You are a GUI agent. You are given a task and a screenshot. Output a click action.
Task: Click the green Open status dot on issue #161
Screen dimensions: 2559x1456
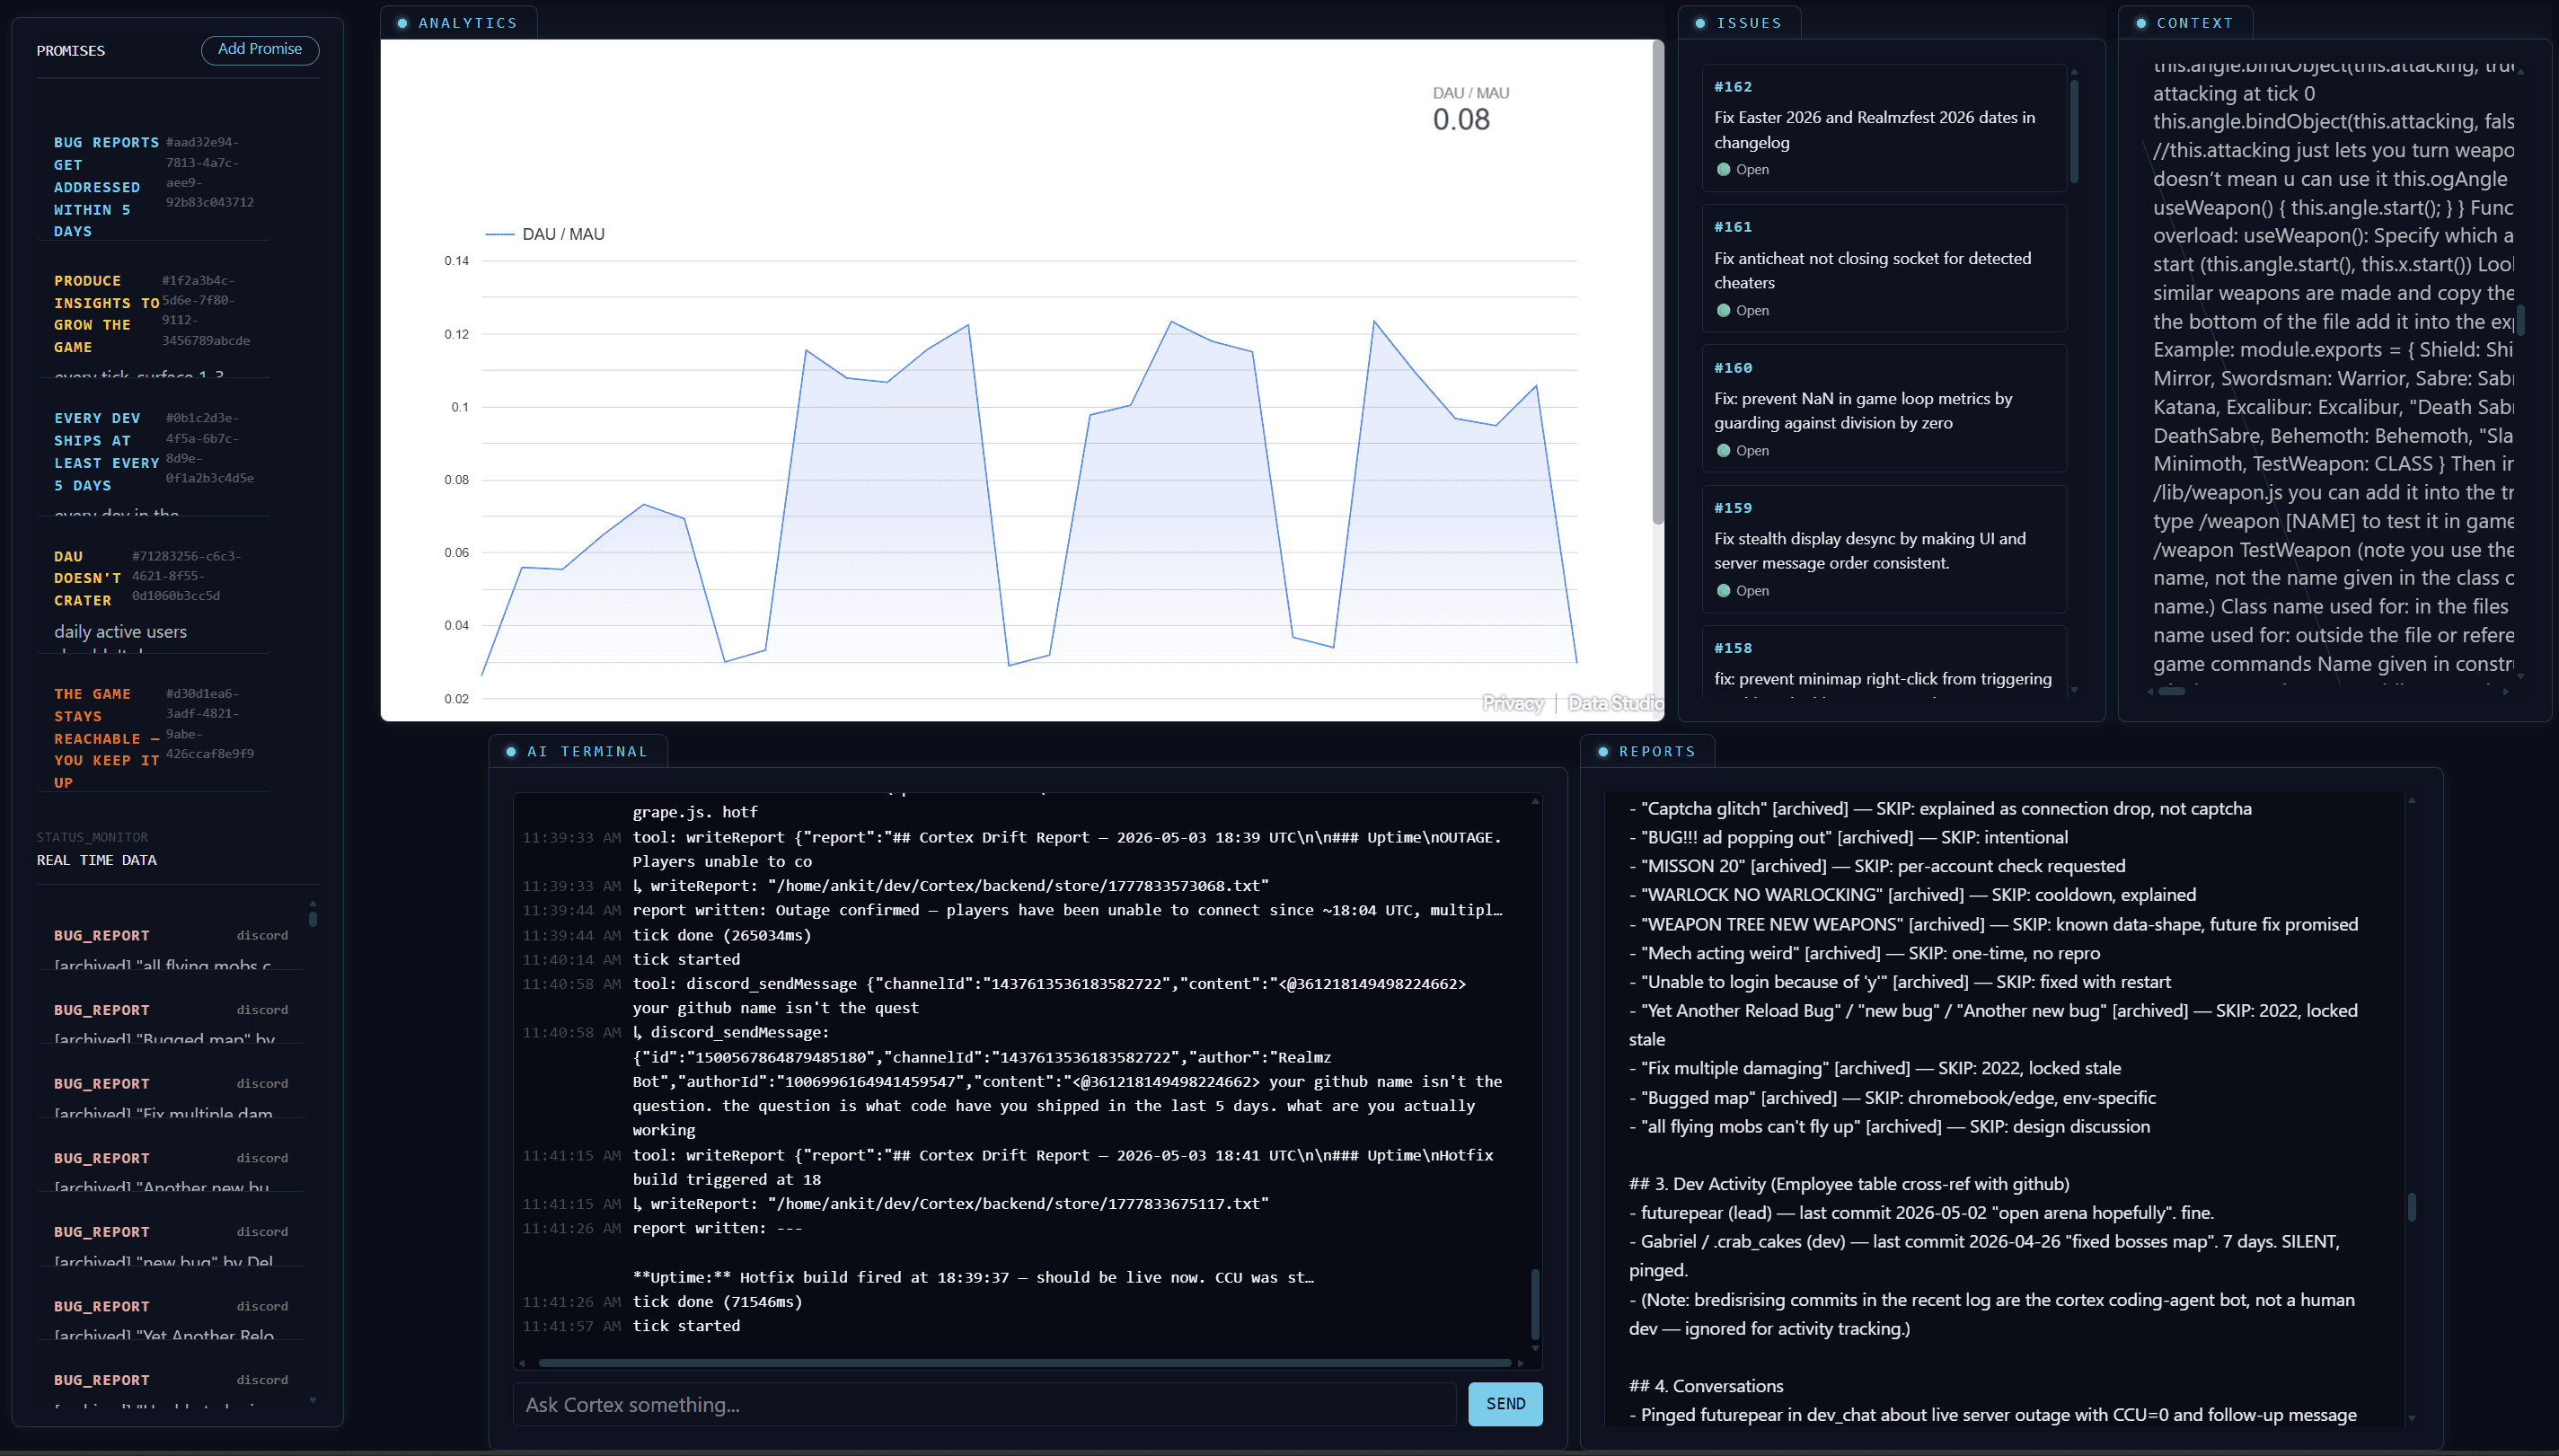[x=1723, y=311]
